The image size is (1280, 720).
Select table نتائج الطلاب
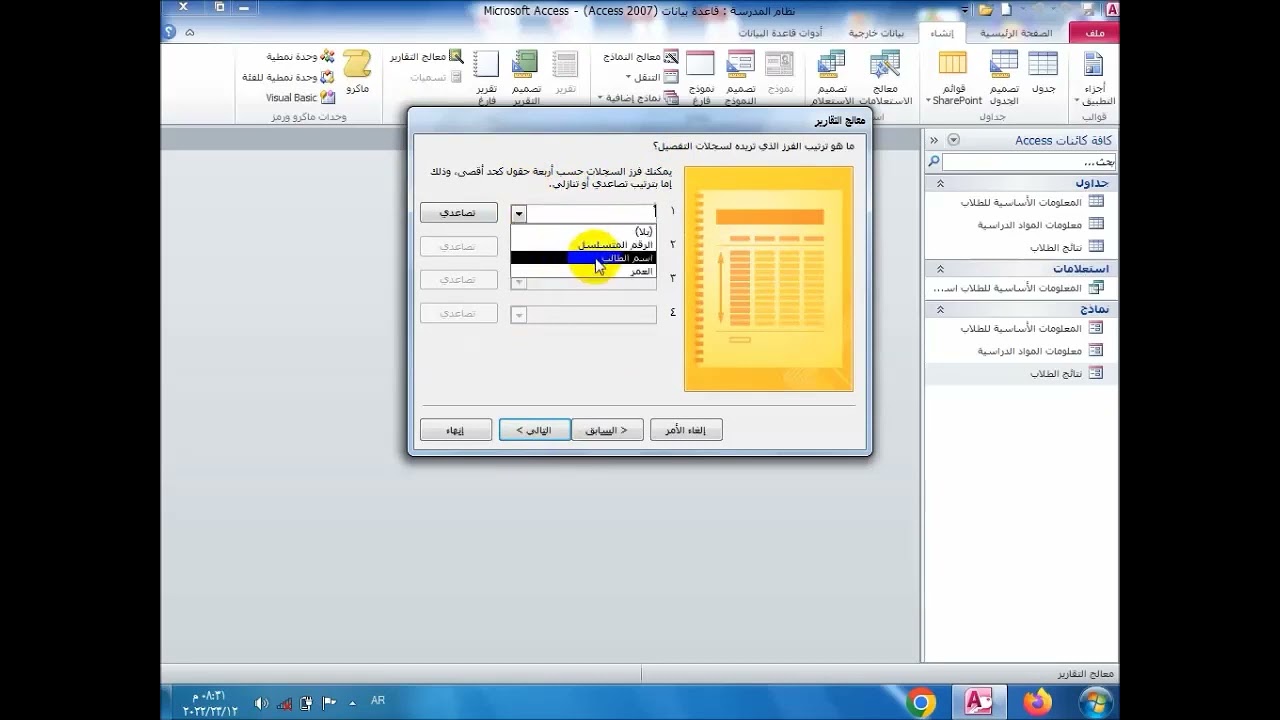tap(1020, 247)
